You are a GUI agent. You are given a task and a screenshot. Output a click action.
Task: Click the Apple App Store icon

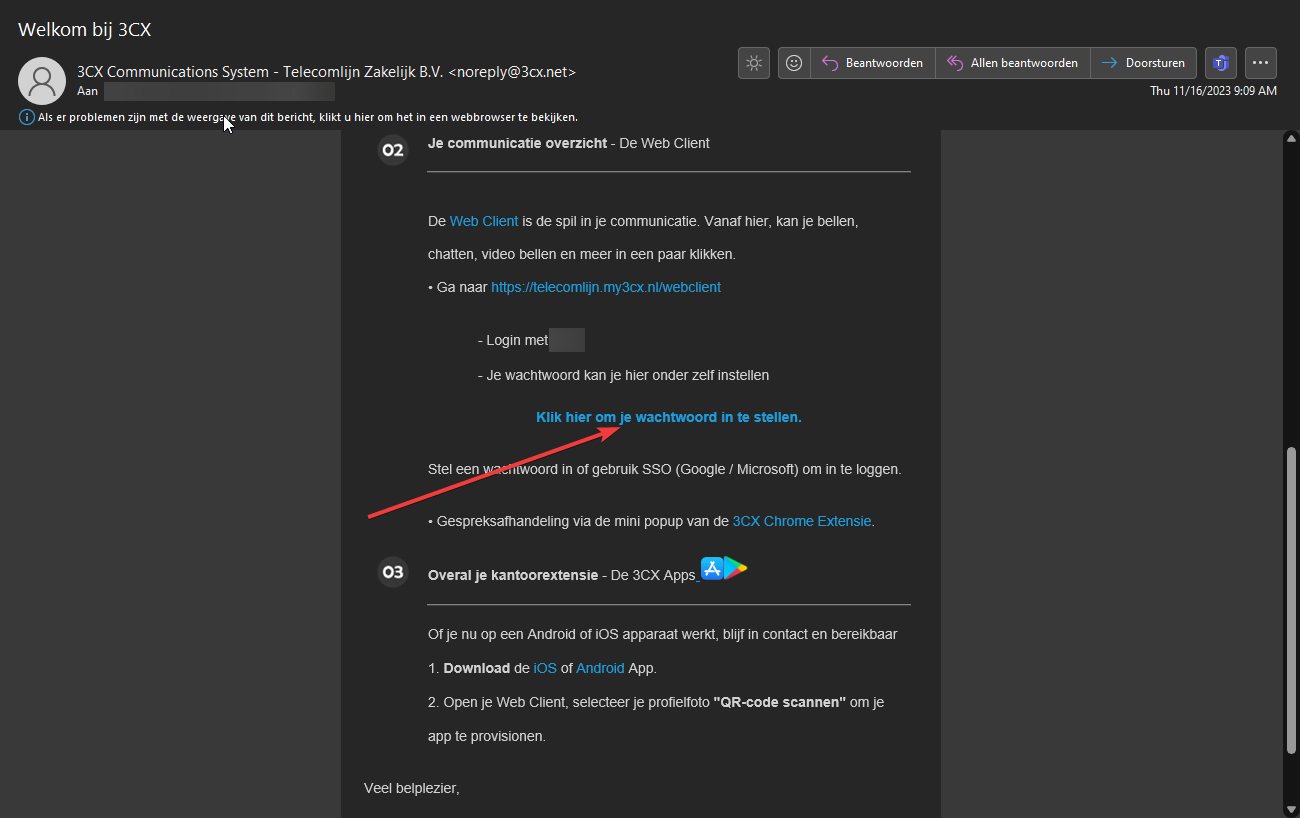coord(712,569)
